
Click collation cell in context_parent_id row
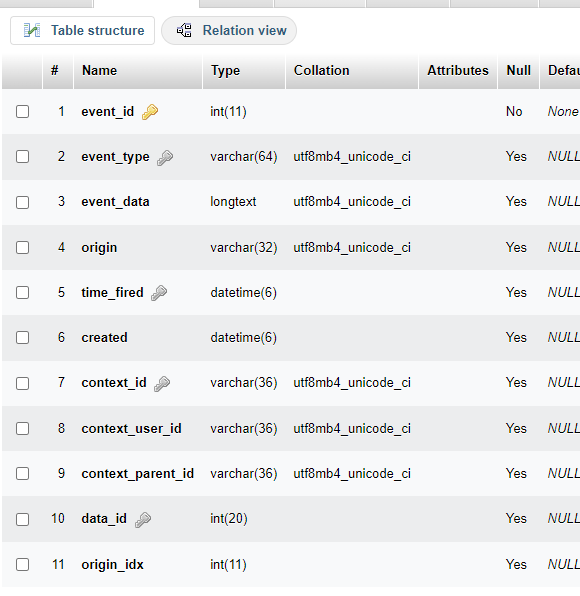352,474
